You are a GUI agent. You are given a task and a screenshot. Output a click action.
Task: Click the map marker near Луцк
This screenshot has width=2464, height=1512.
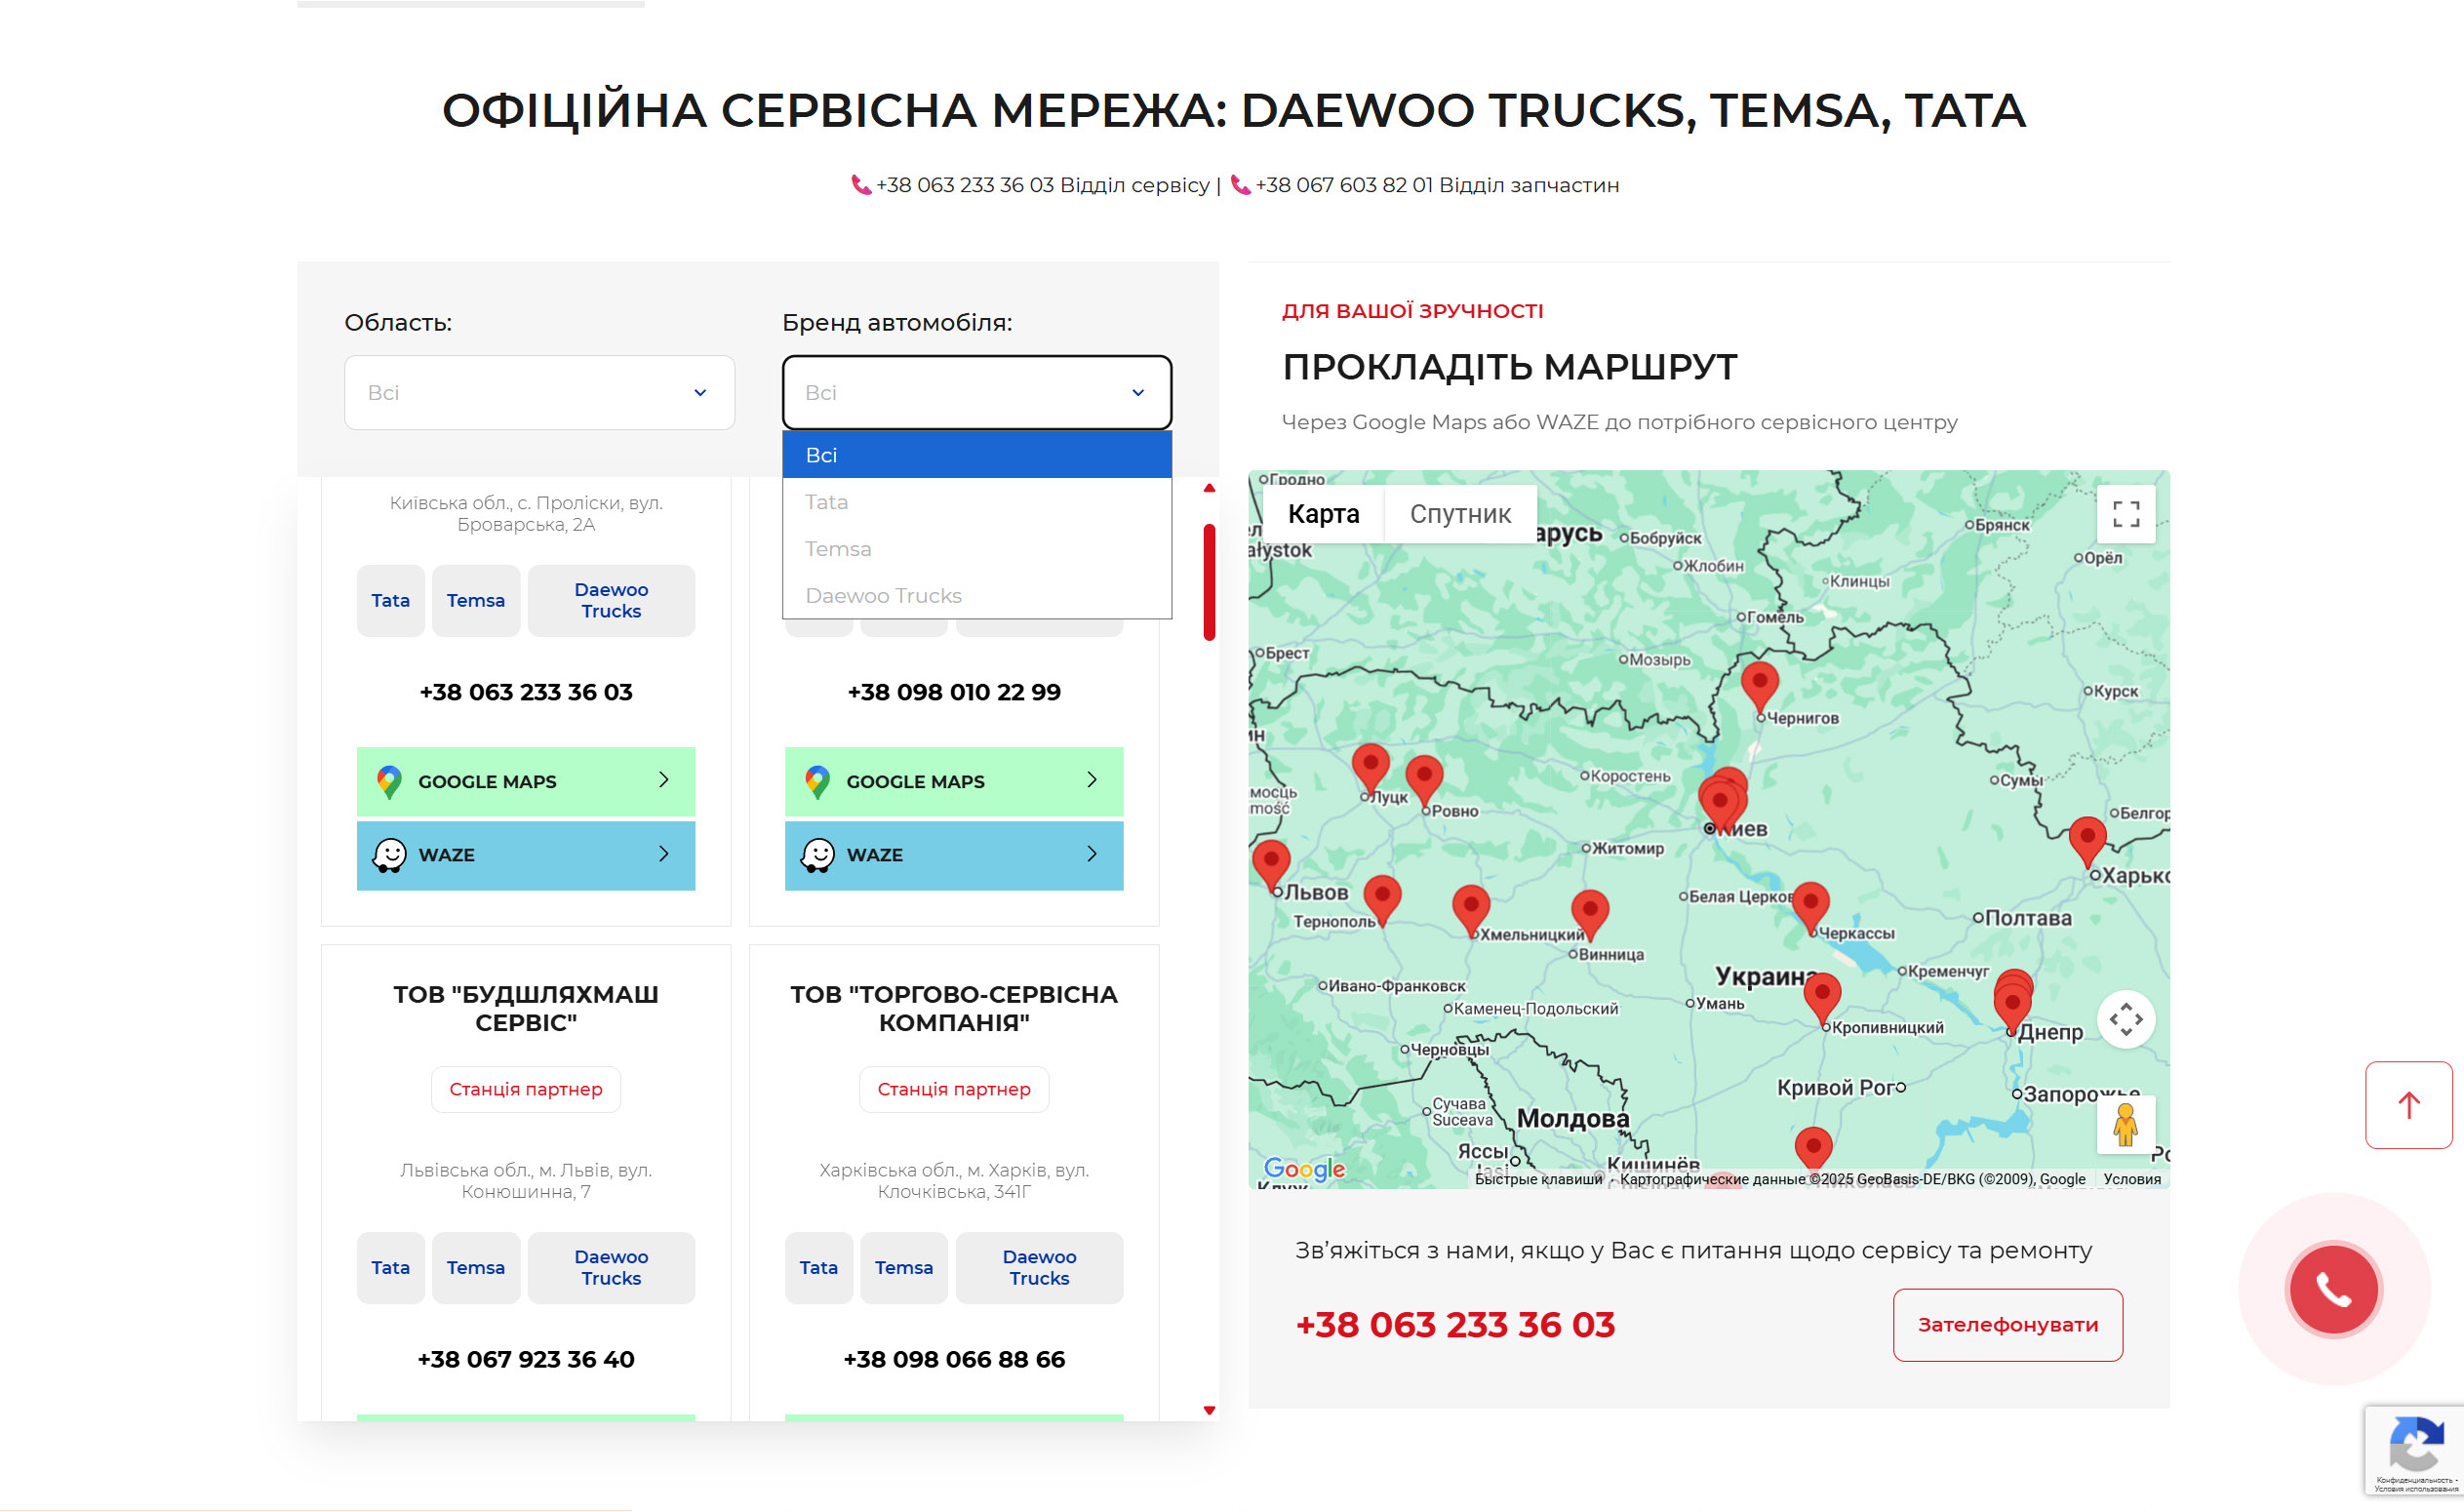pyautogui.click(x=1370, y=765)
